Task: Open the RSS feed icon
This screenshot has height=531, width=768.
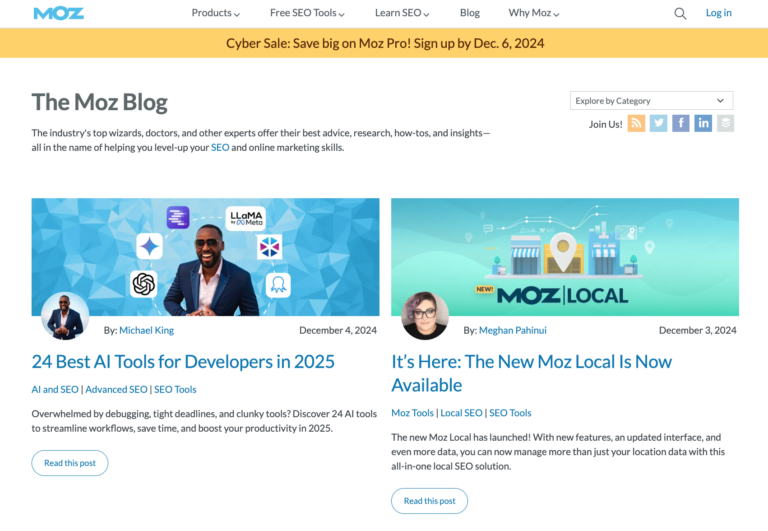Action: [636, 123]
